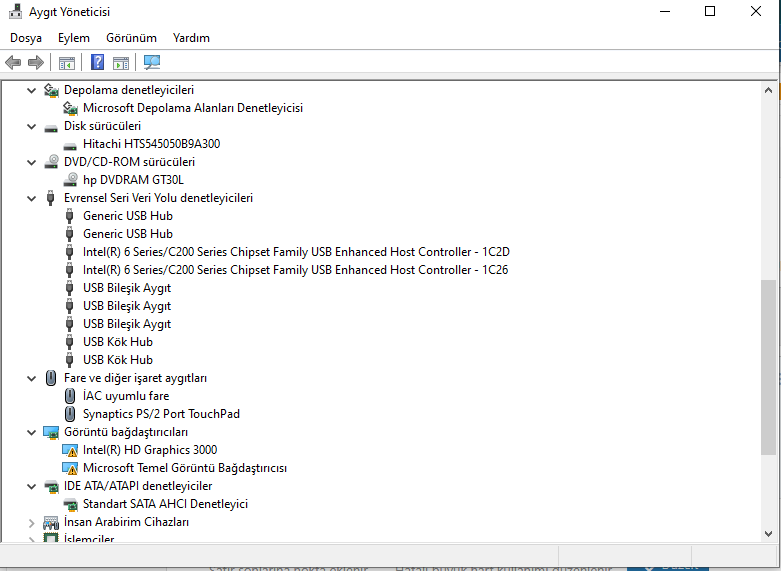Image resolution: width=781 pixels, height=571 pixels.
Task: Collapse the Depolama denetleyicileri node
Action: 31,90
